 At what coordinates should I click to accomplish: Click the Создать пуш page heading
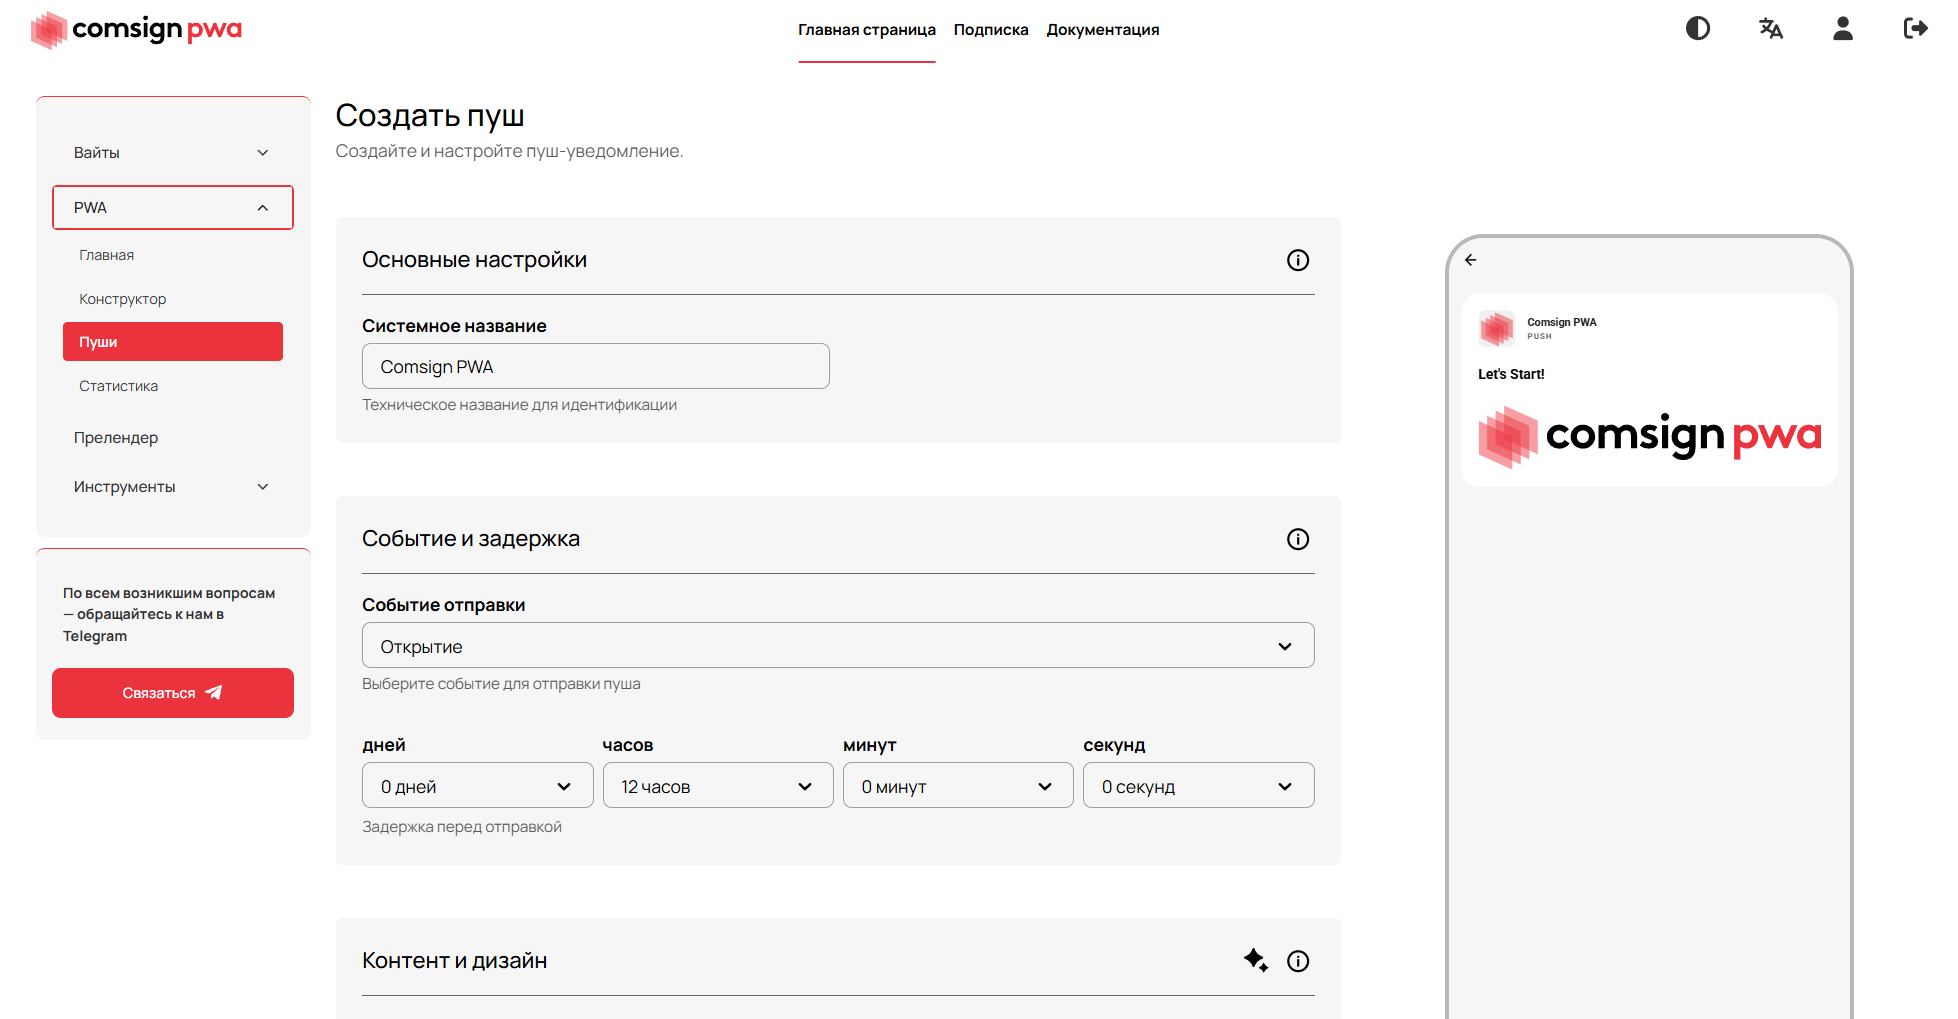430,116
